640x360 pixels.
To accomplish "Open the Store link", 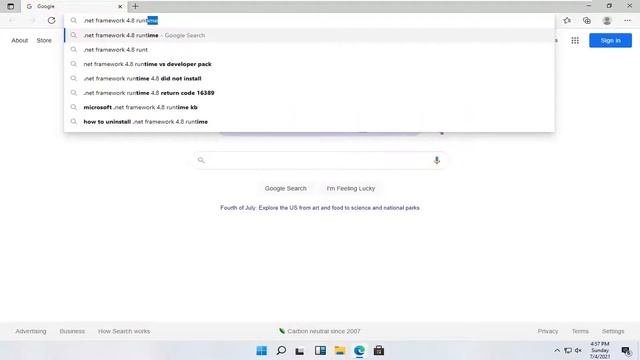I will [x=44, y=40].
